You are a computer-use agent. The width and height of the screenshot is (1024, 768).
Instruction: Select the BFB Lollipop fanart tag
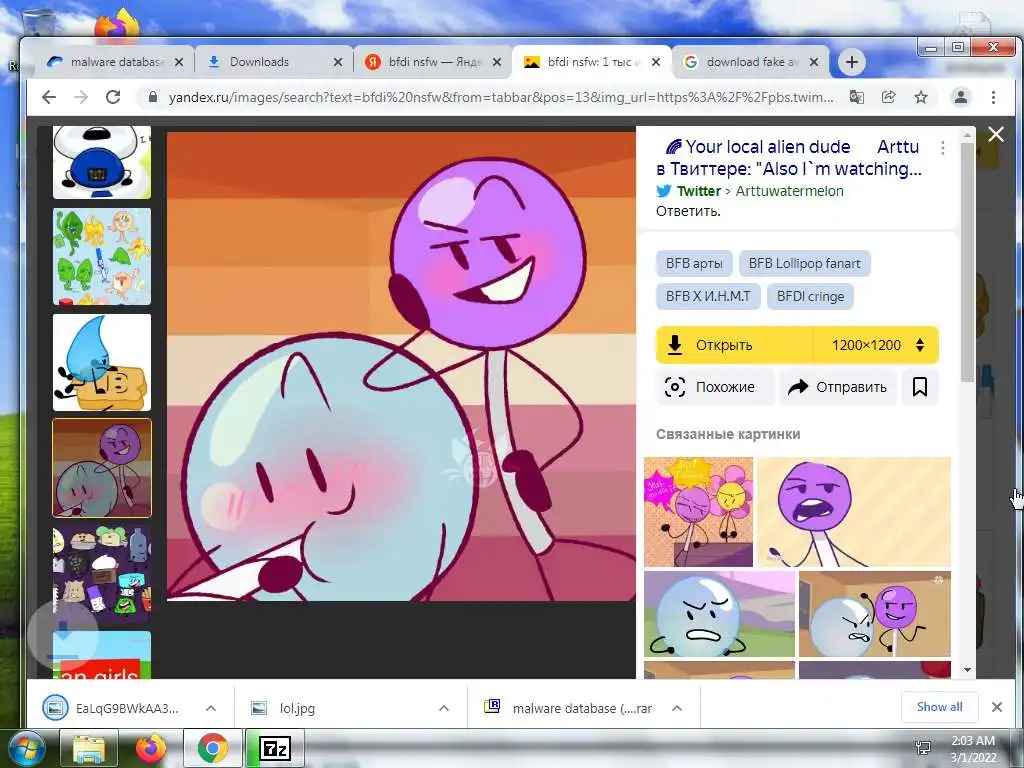[805, 263]
